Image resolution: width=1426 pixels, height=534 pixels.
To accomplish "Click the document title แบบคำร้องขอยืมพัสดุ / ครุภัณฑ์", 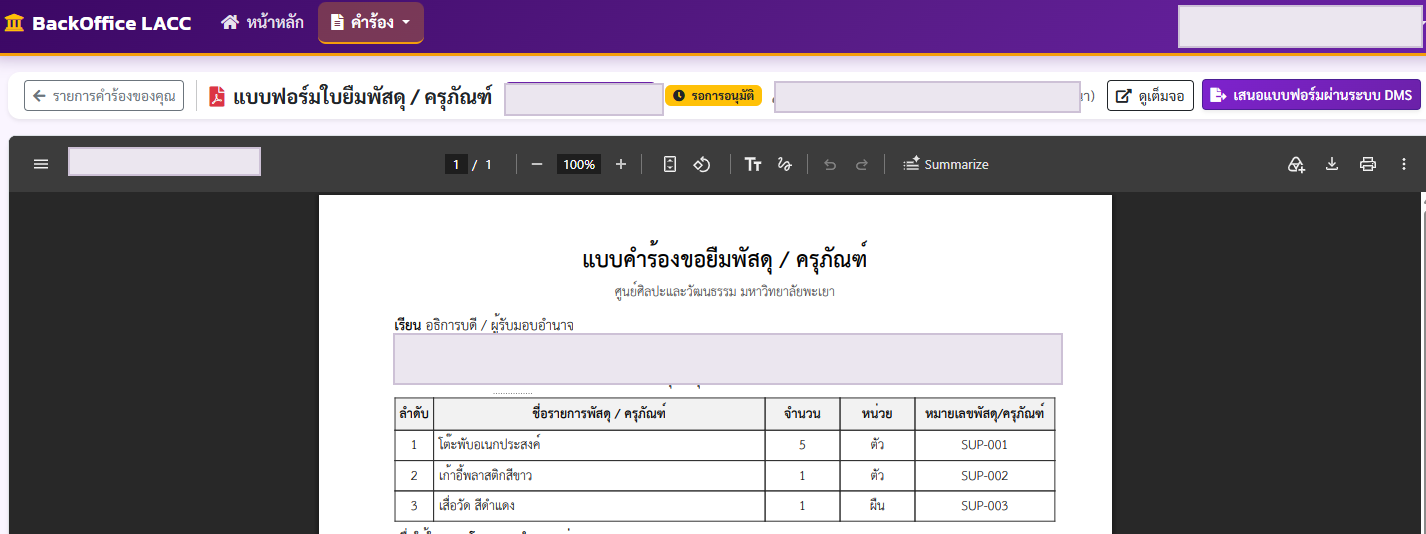I will [724, 260].
